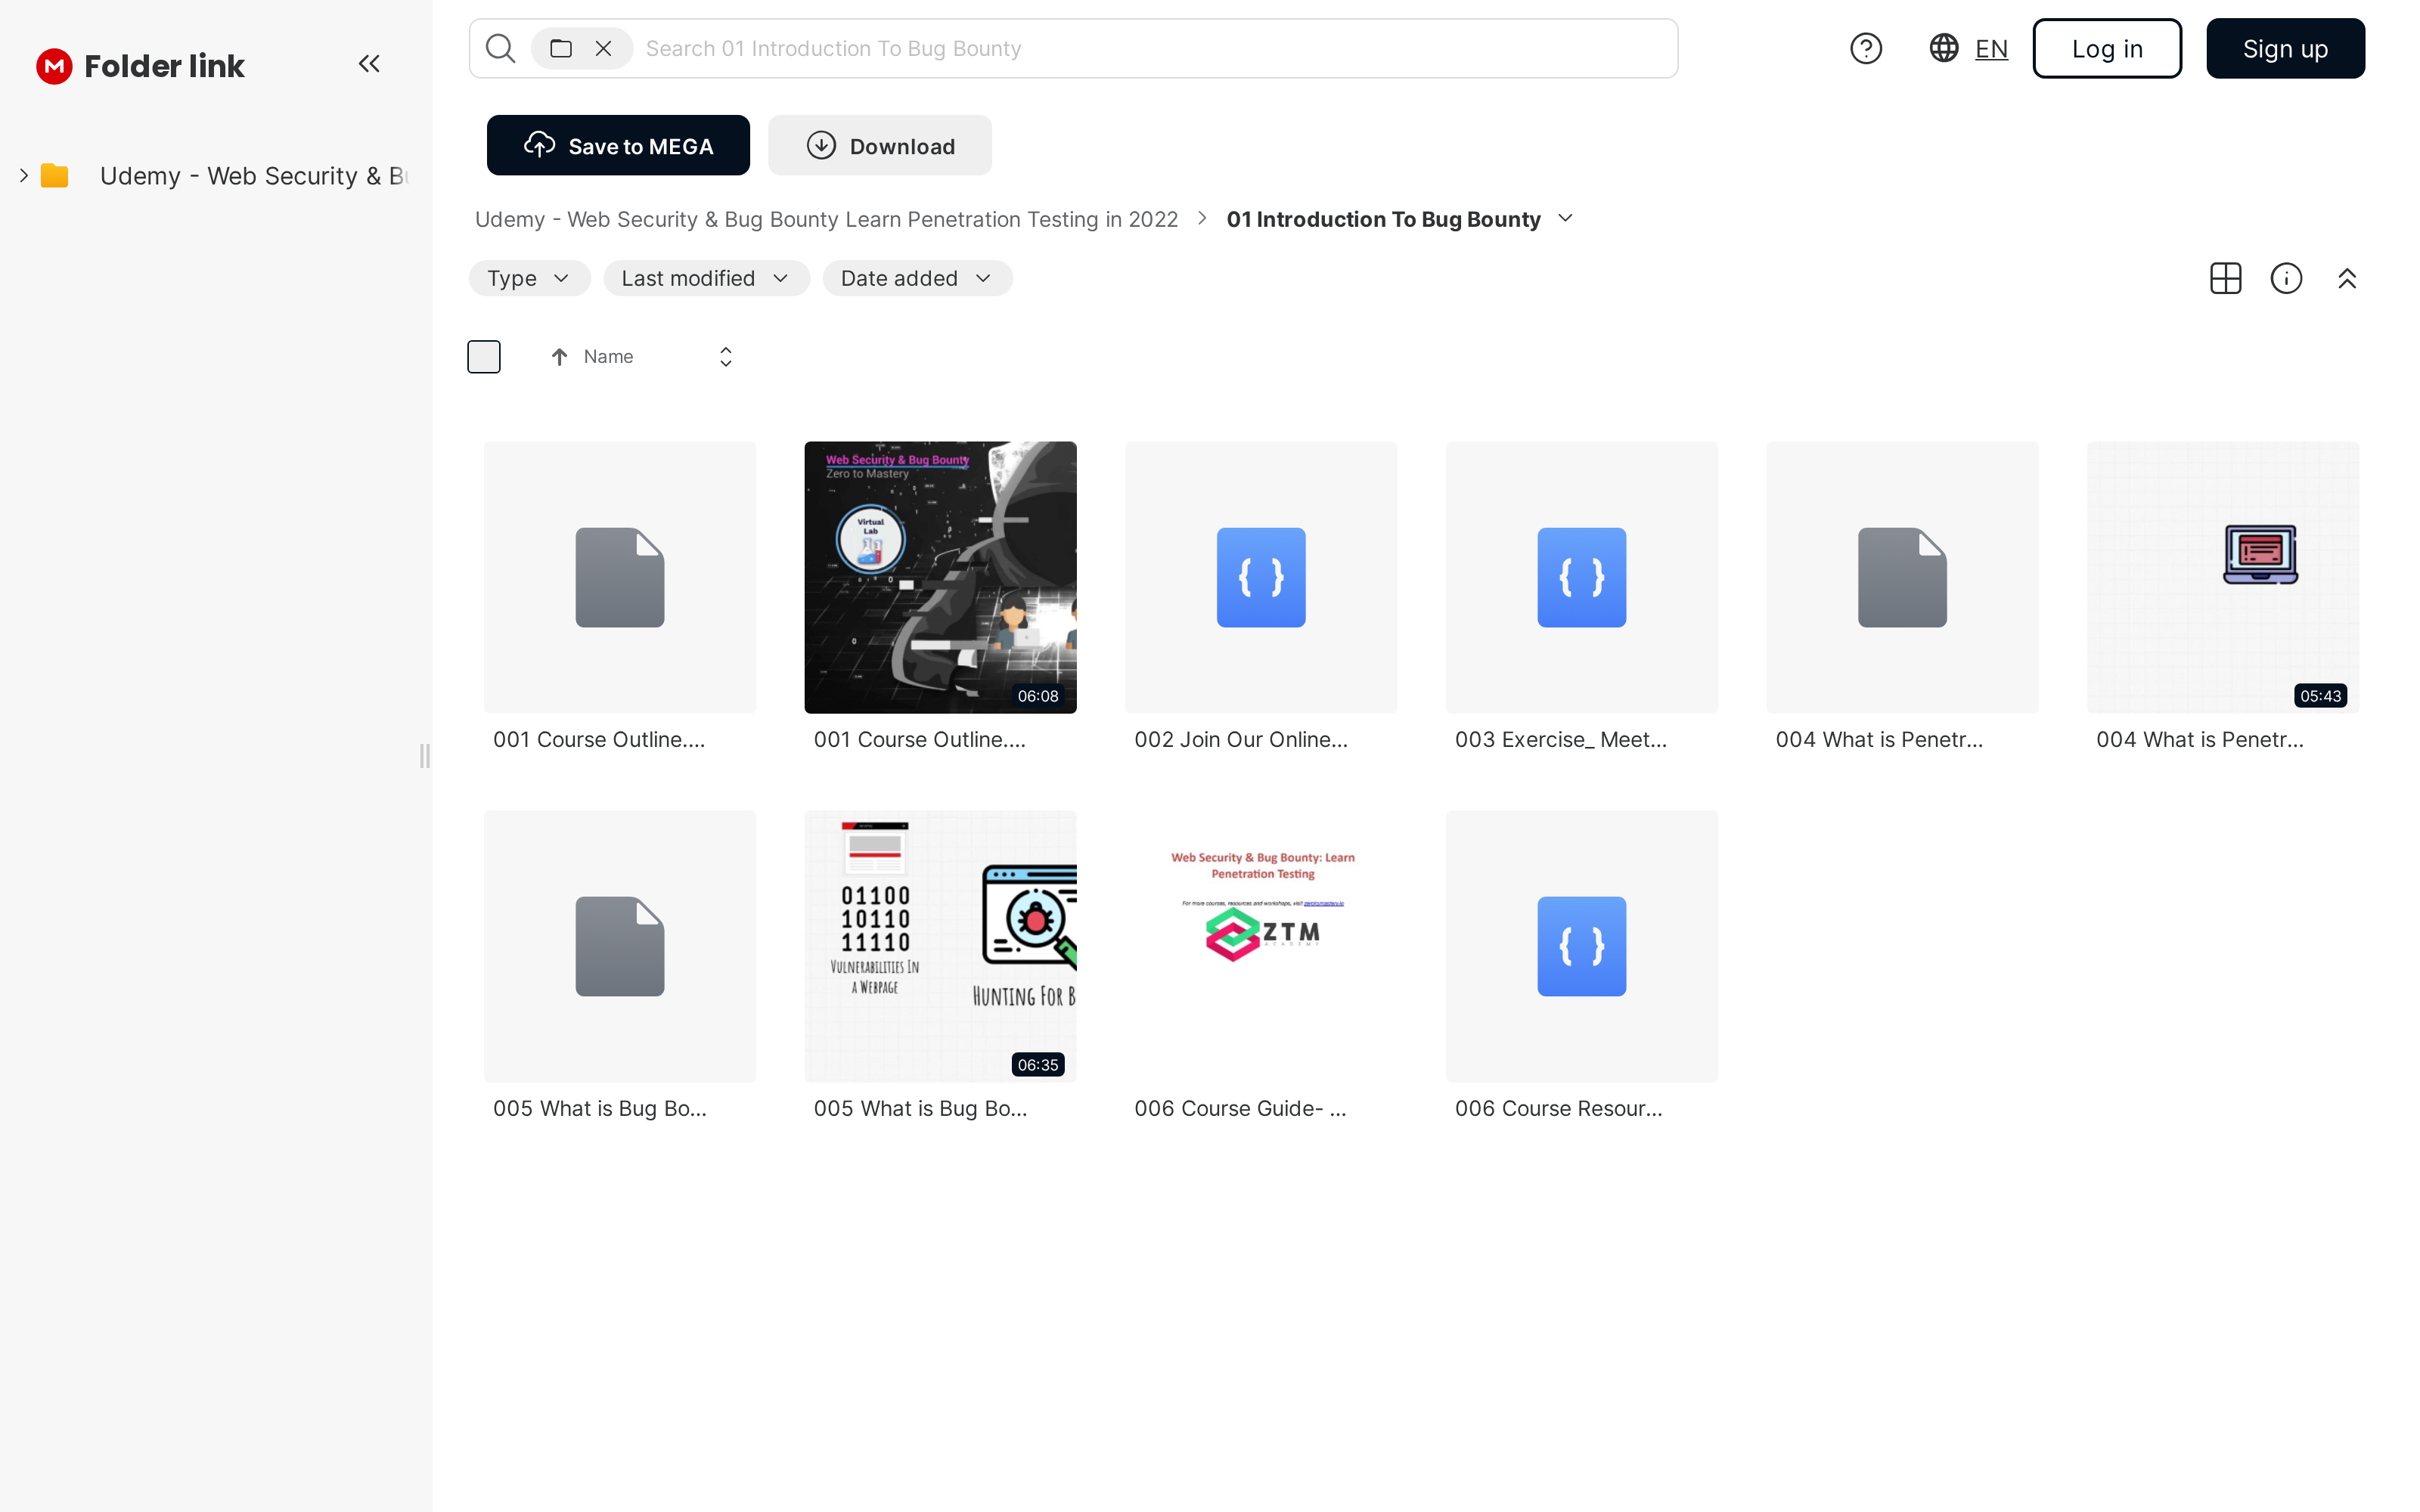Tick the select-all checkbox

coord(484,357)
